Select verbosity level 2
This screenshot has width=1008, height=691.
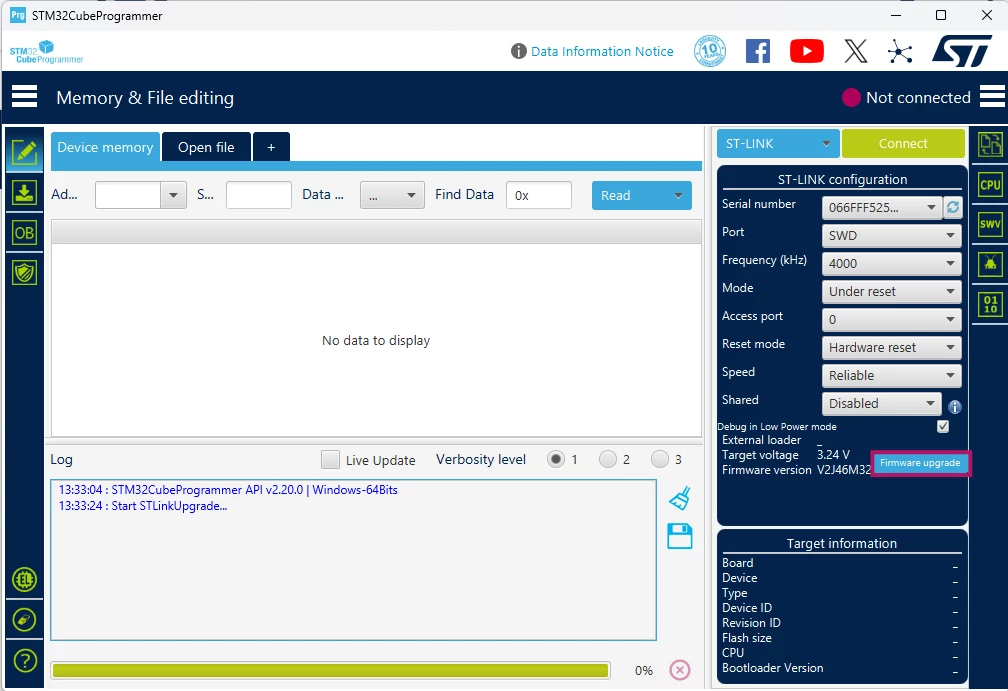click(608, 459)
